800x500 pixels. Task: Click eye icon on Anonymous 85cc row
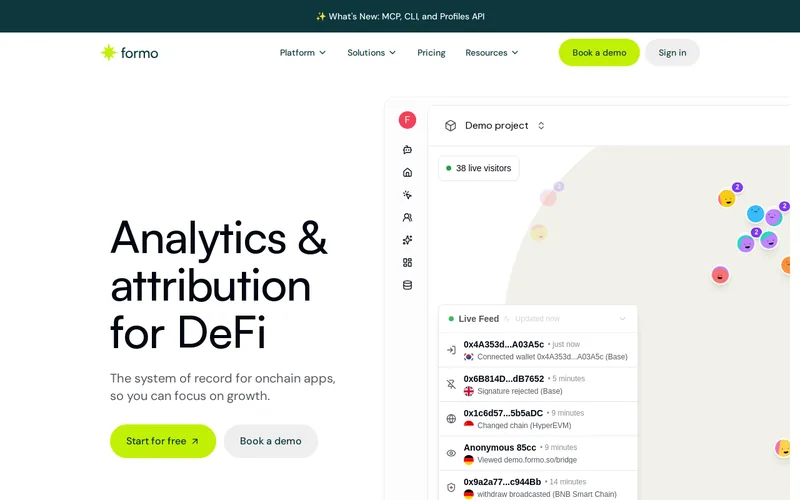tap(451, 453)
